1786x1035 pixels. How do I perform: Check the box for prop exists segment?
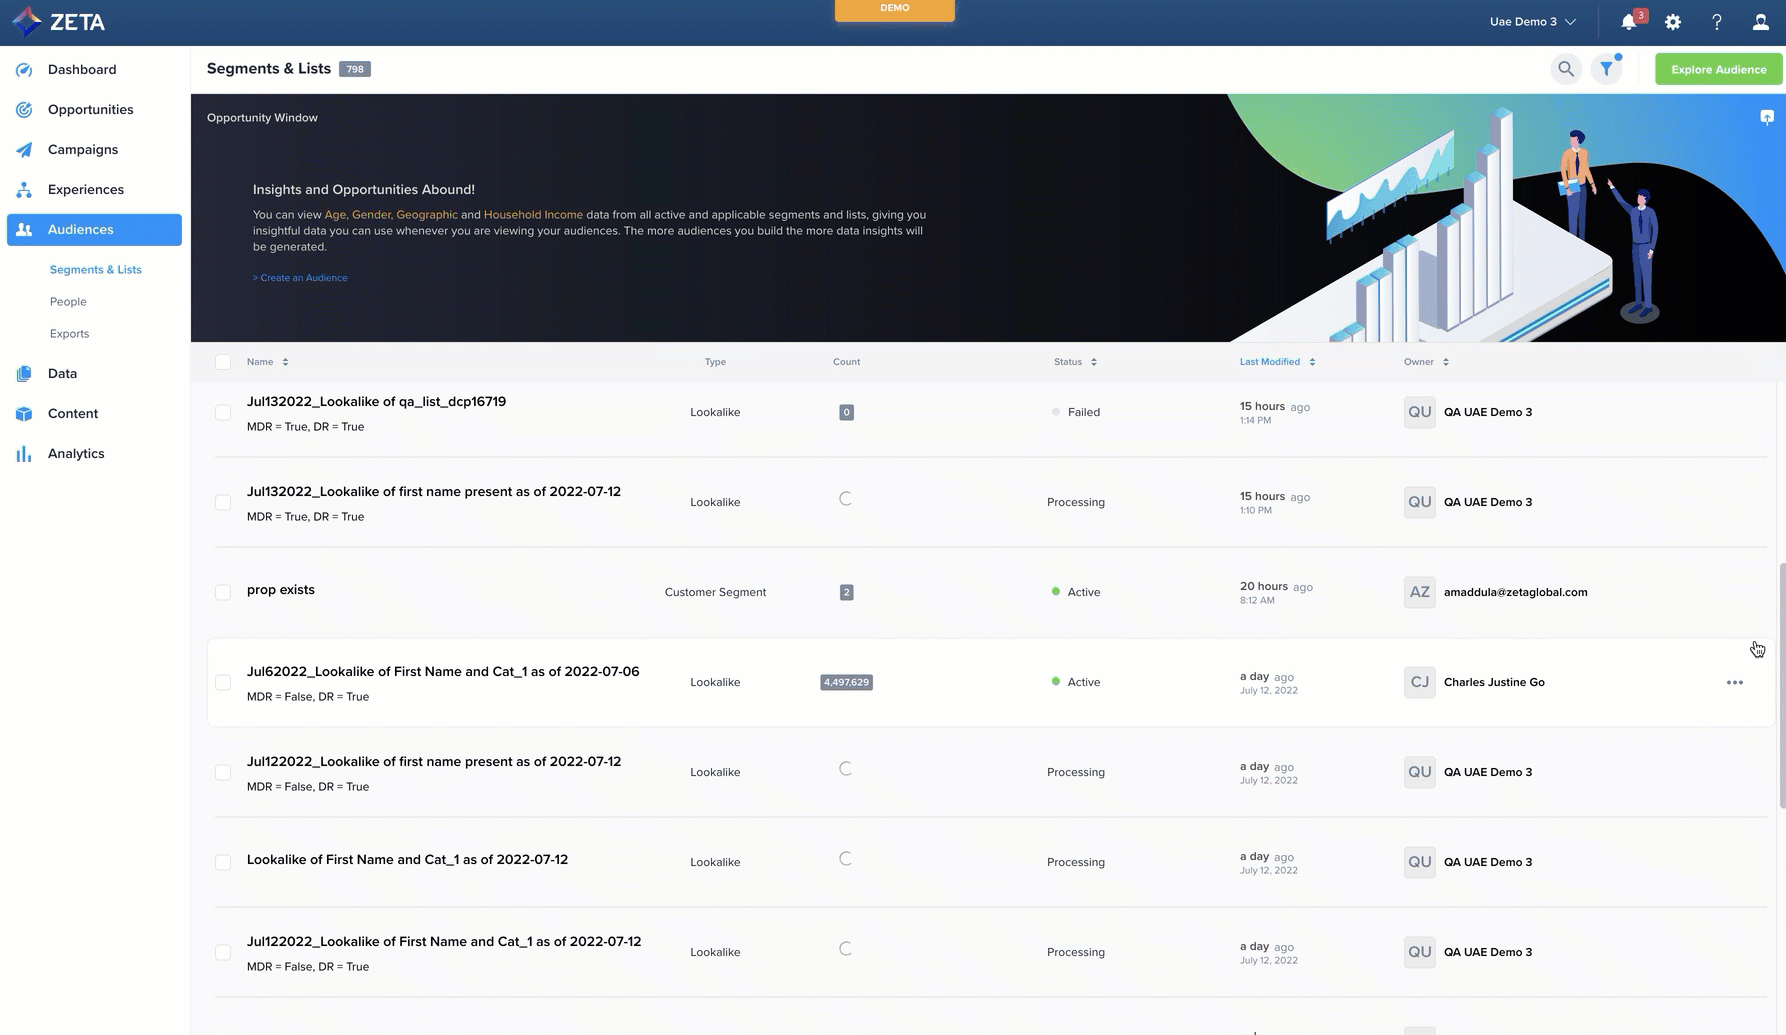click(223, 592)
